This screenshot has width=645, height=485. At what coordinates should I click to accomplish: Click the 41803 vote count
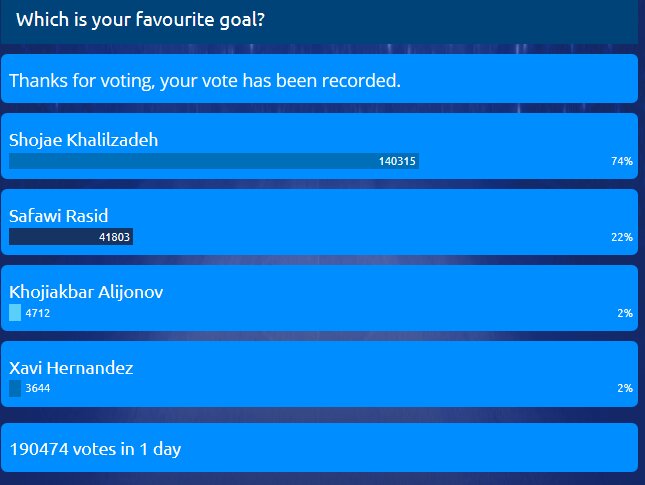115,237
